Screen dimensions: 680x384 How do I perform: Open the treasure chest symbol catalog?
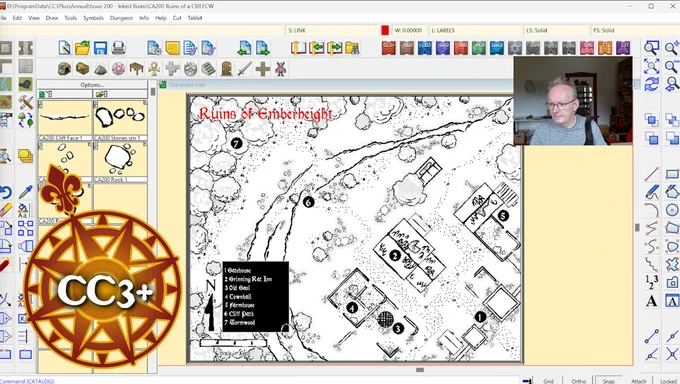click(x=82, y=69)
